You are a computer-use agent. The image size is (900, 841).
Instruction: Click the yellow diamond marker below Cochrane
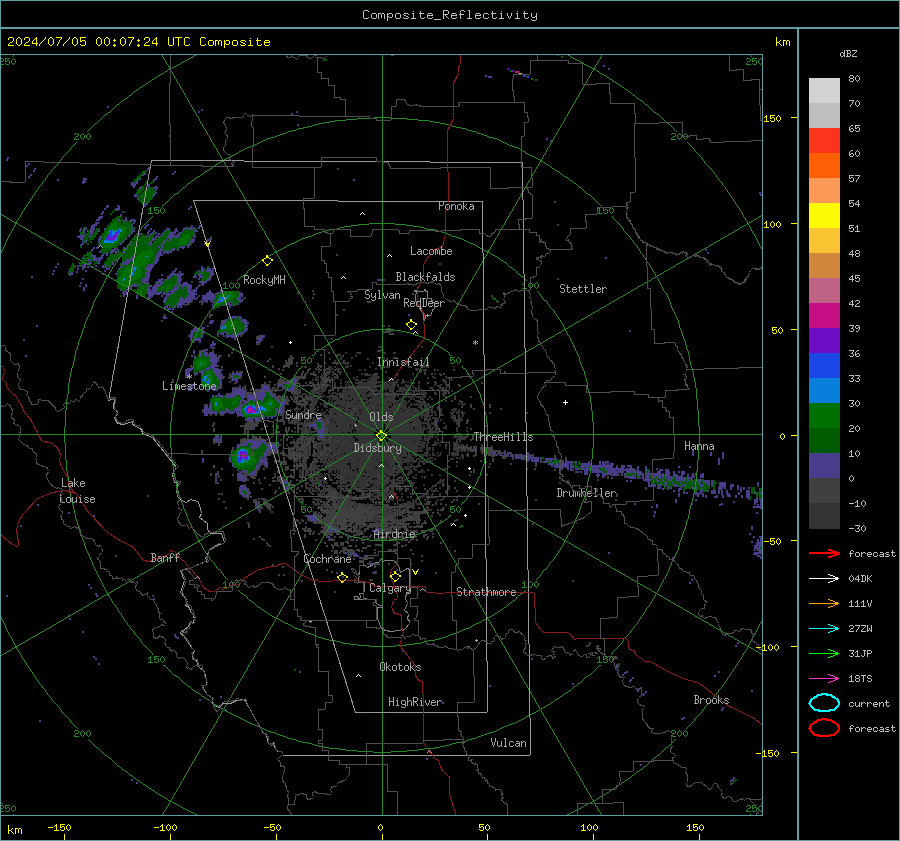[x=342, y=577]
